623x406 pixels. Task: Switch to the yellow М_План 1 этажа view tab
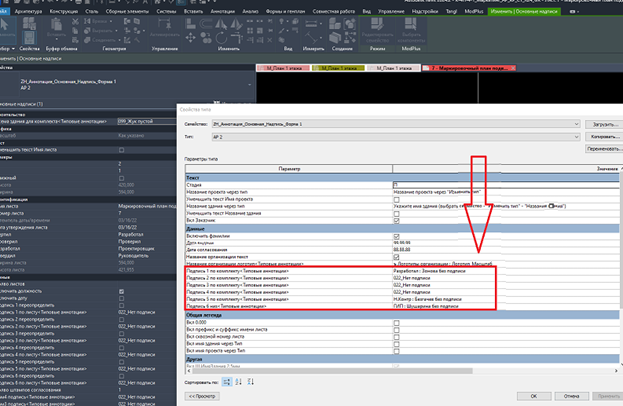click(338, 68)
